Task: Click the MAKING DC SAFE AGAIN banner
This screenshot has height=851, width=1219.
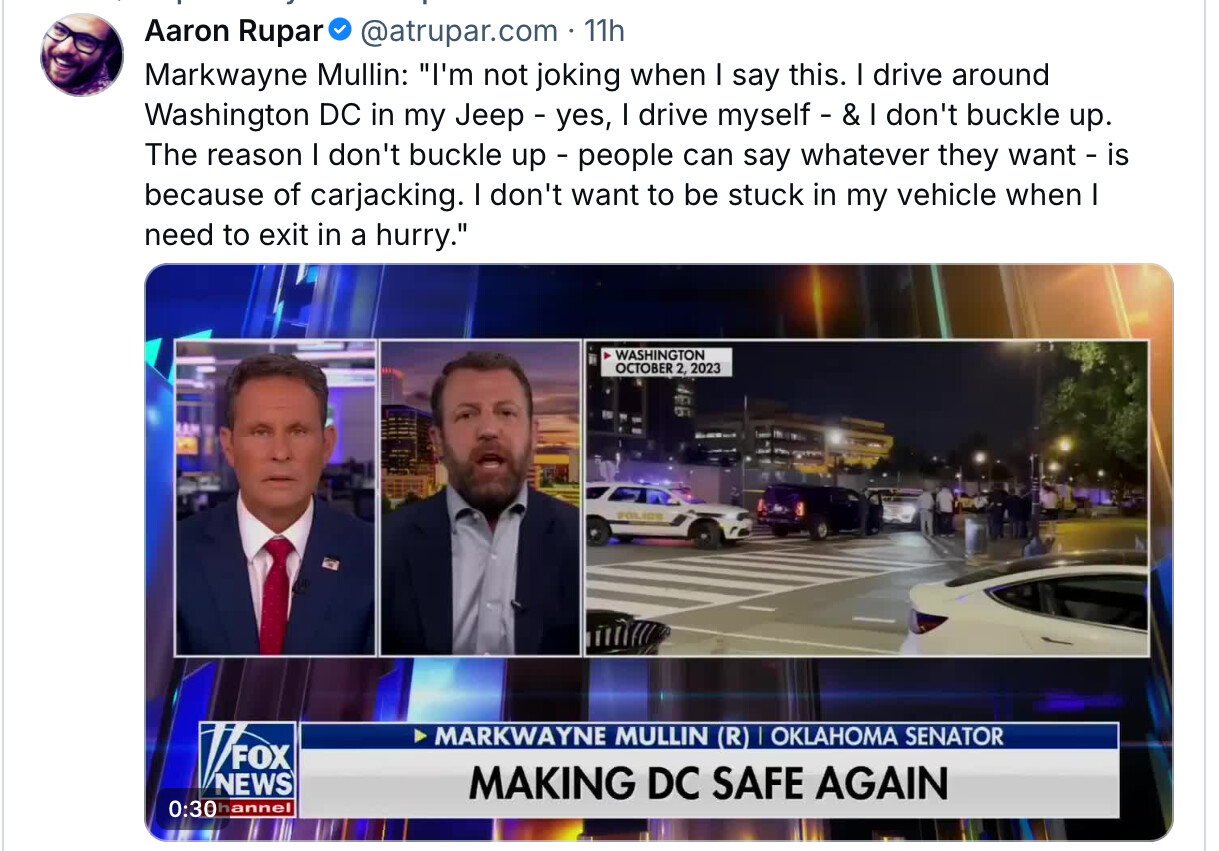Action: (x=708, y=783)
